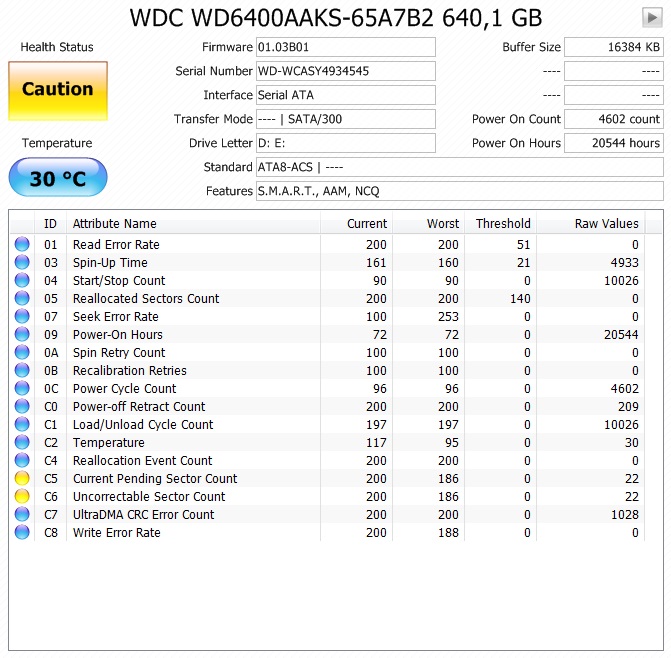Click the next disk arrow button

click(x=652, y=18)
